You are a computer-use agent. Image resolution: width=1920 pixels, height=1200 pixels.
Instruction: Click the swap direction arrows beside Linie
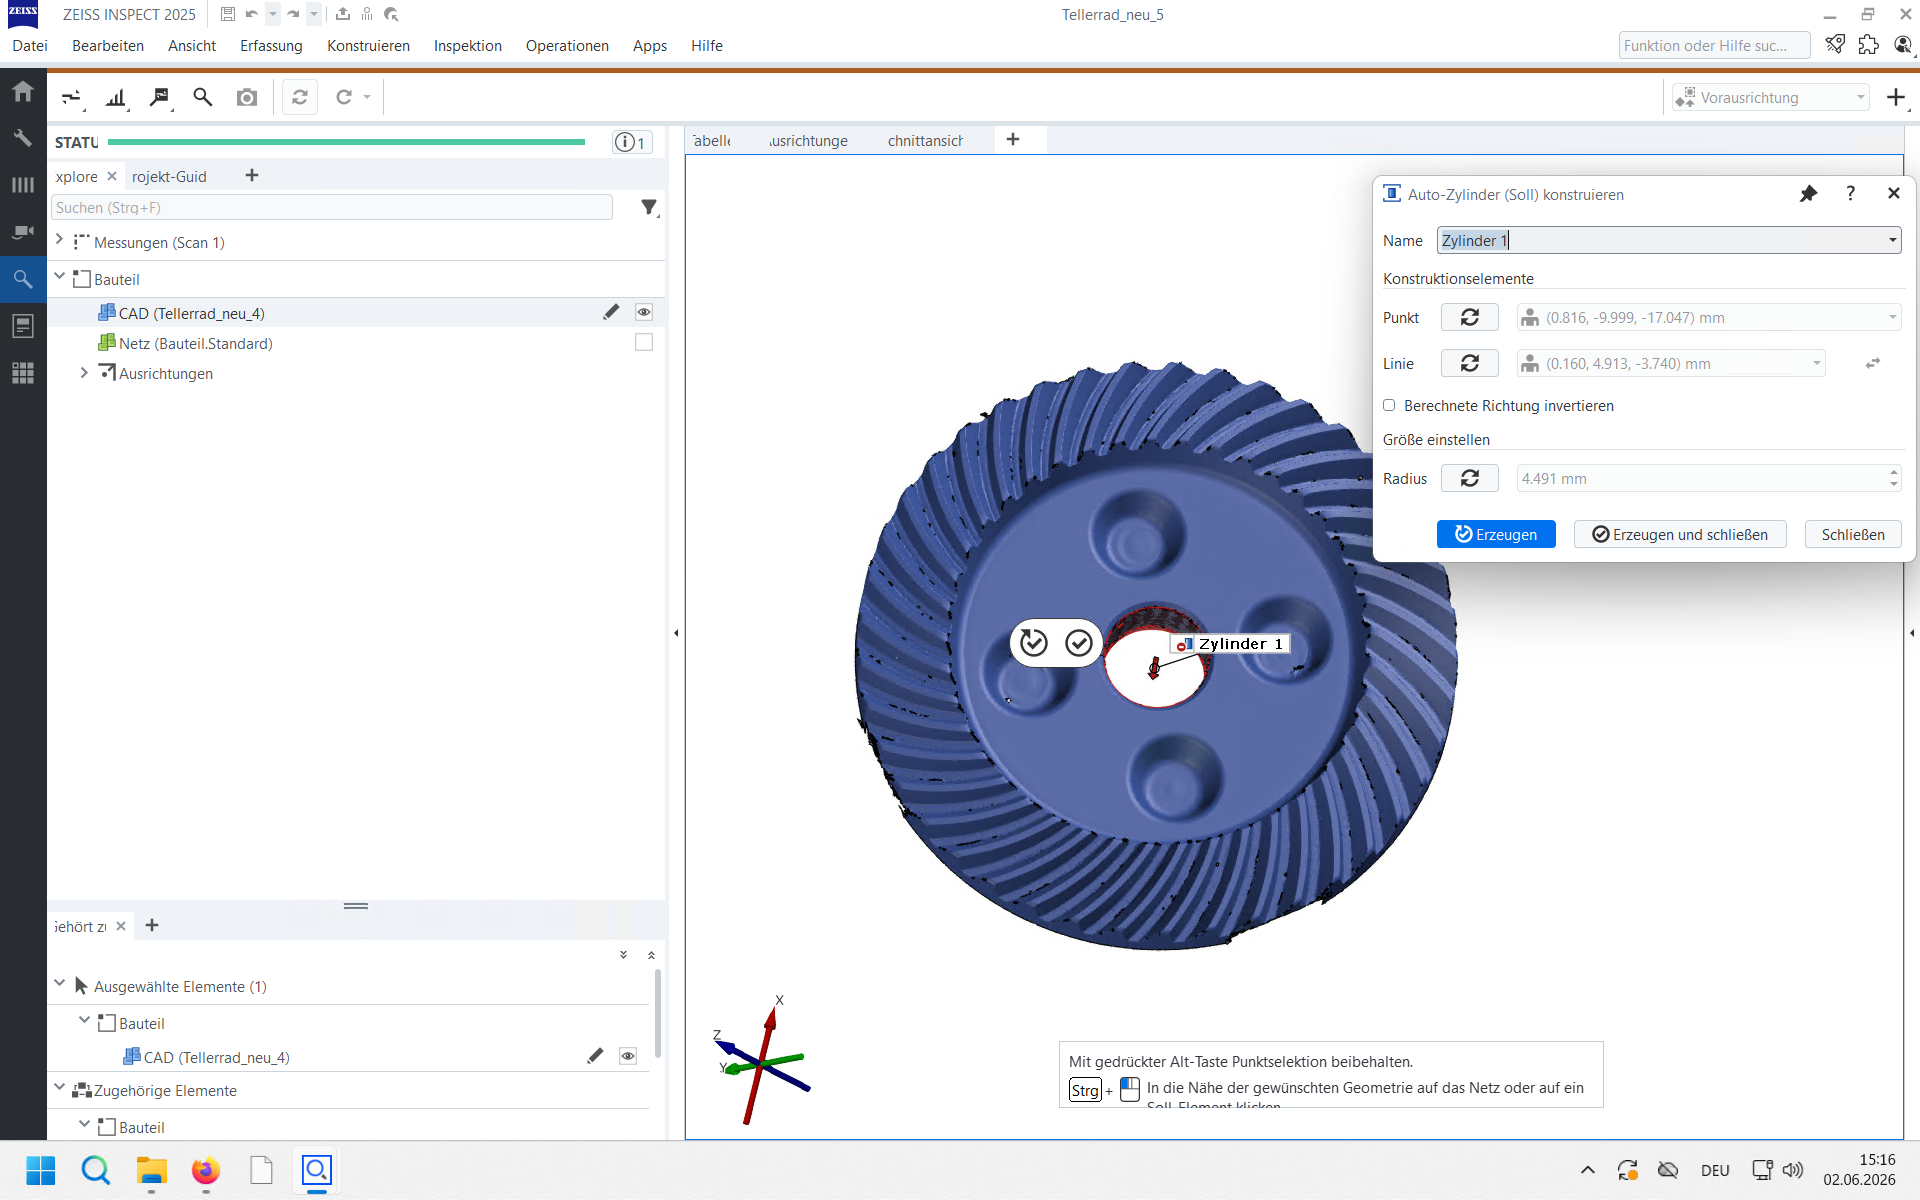[x=1873, y=364]
